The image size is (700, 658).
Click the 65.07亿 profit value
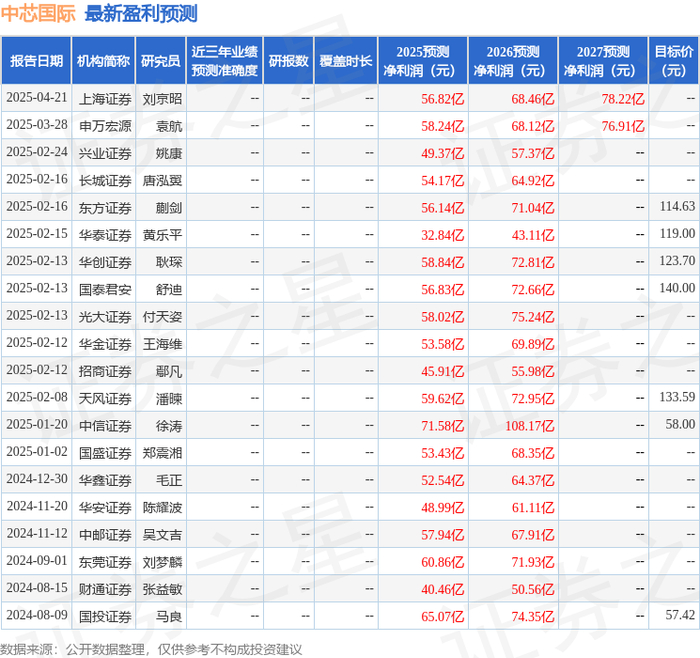[x=442, y=616]
